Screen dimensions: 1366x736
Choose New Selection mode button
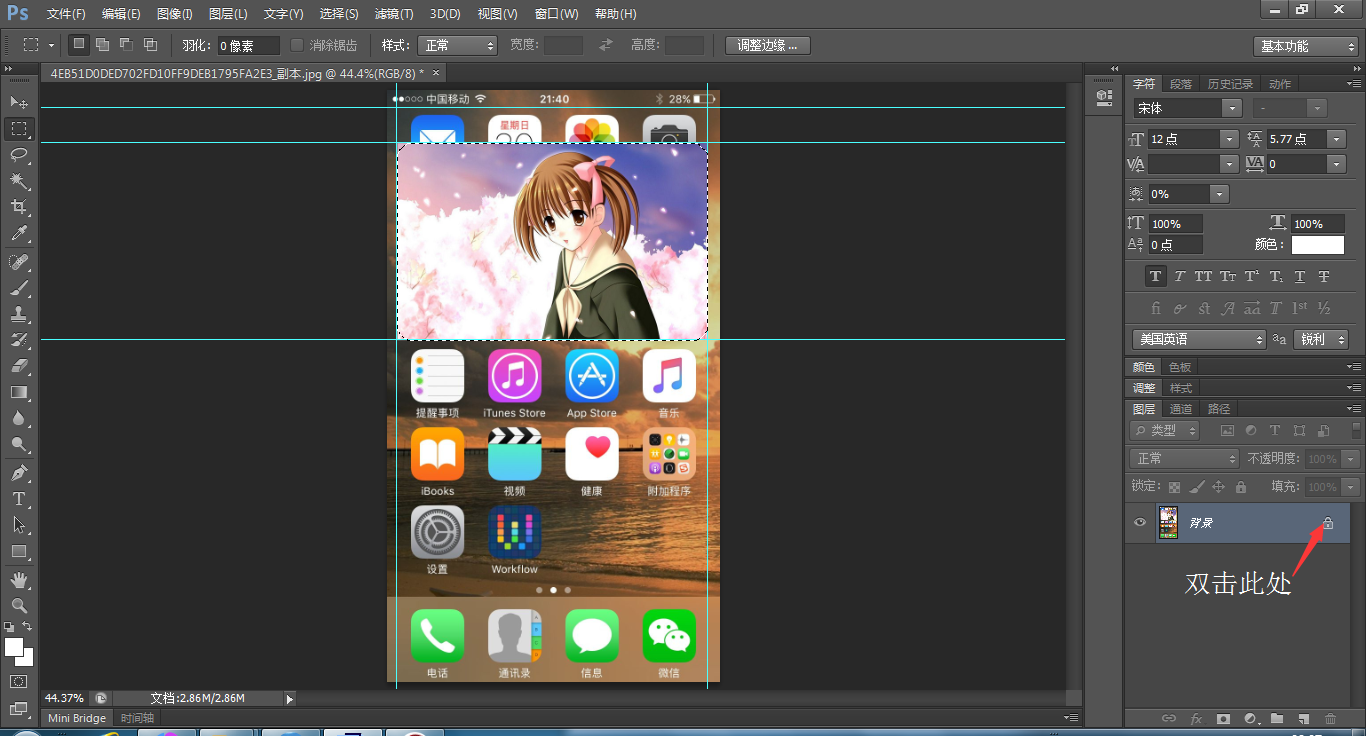(x=78, y=45)
